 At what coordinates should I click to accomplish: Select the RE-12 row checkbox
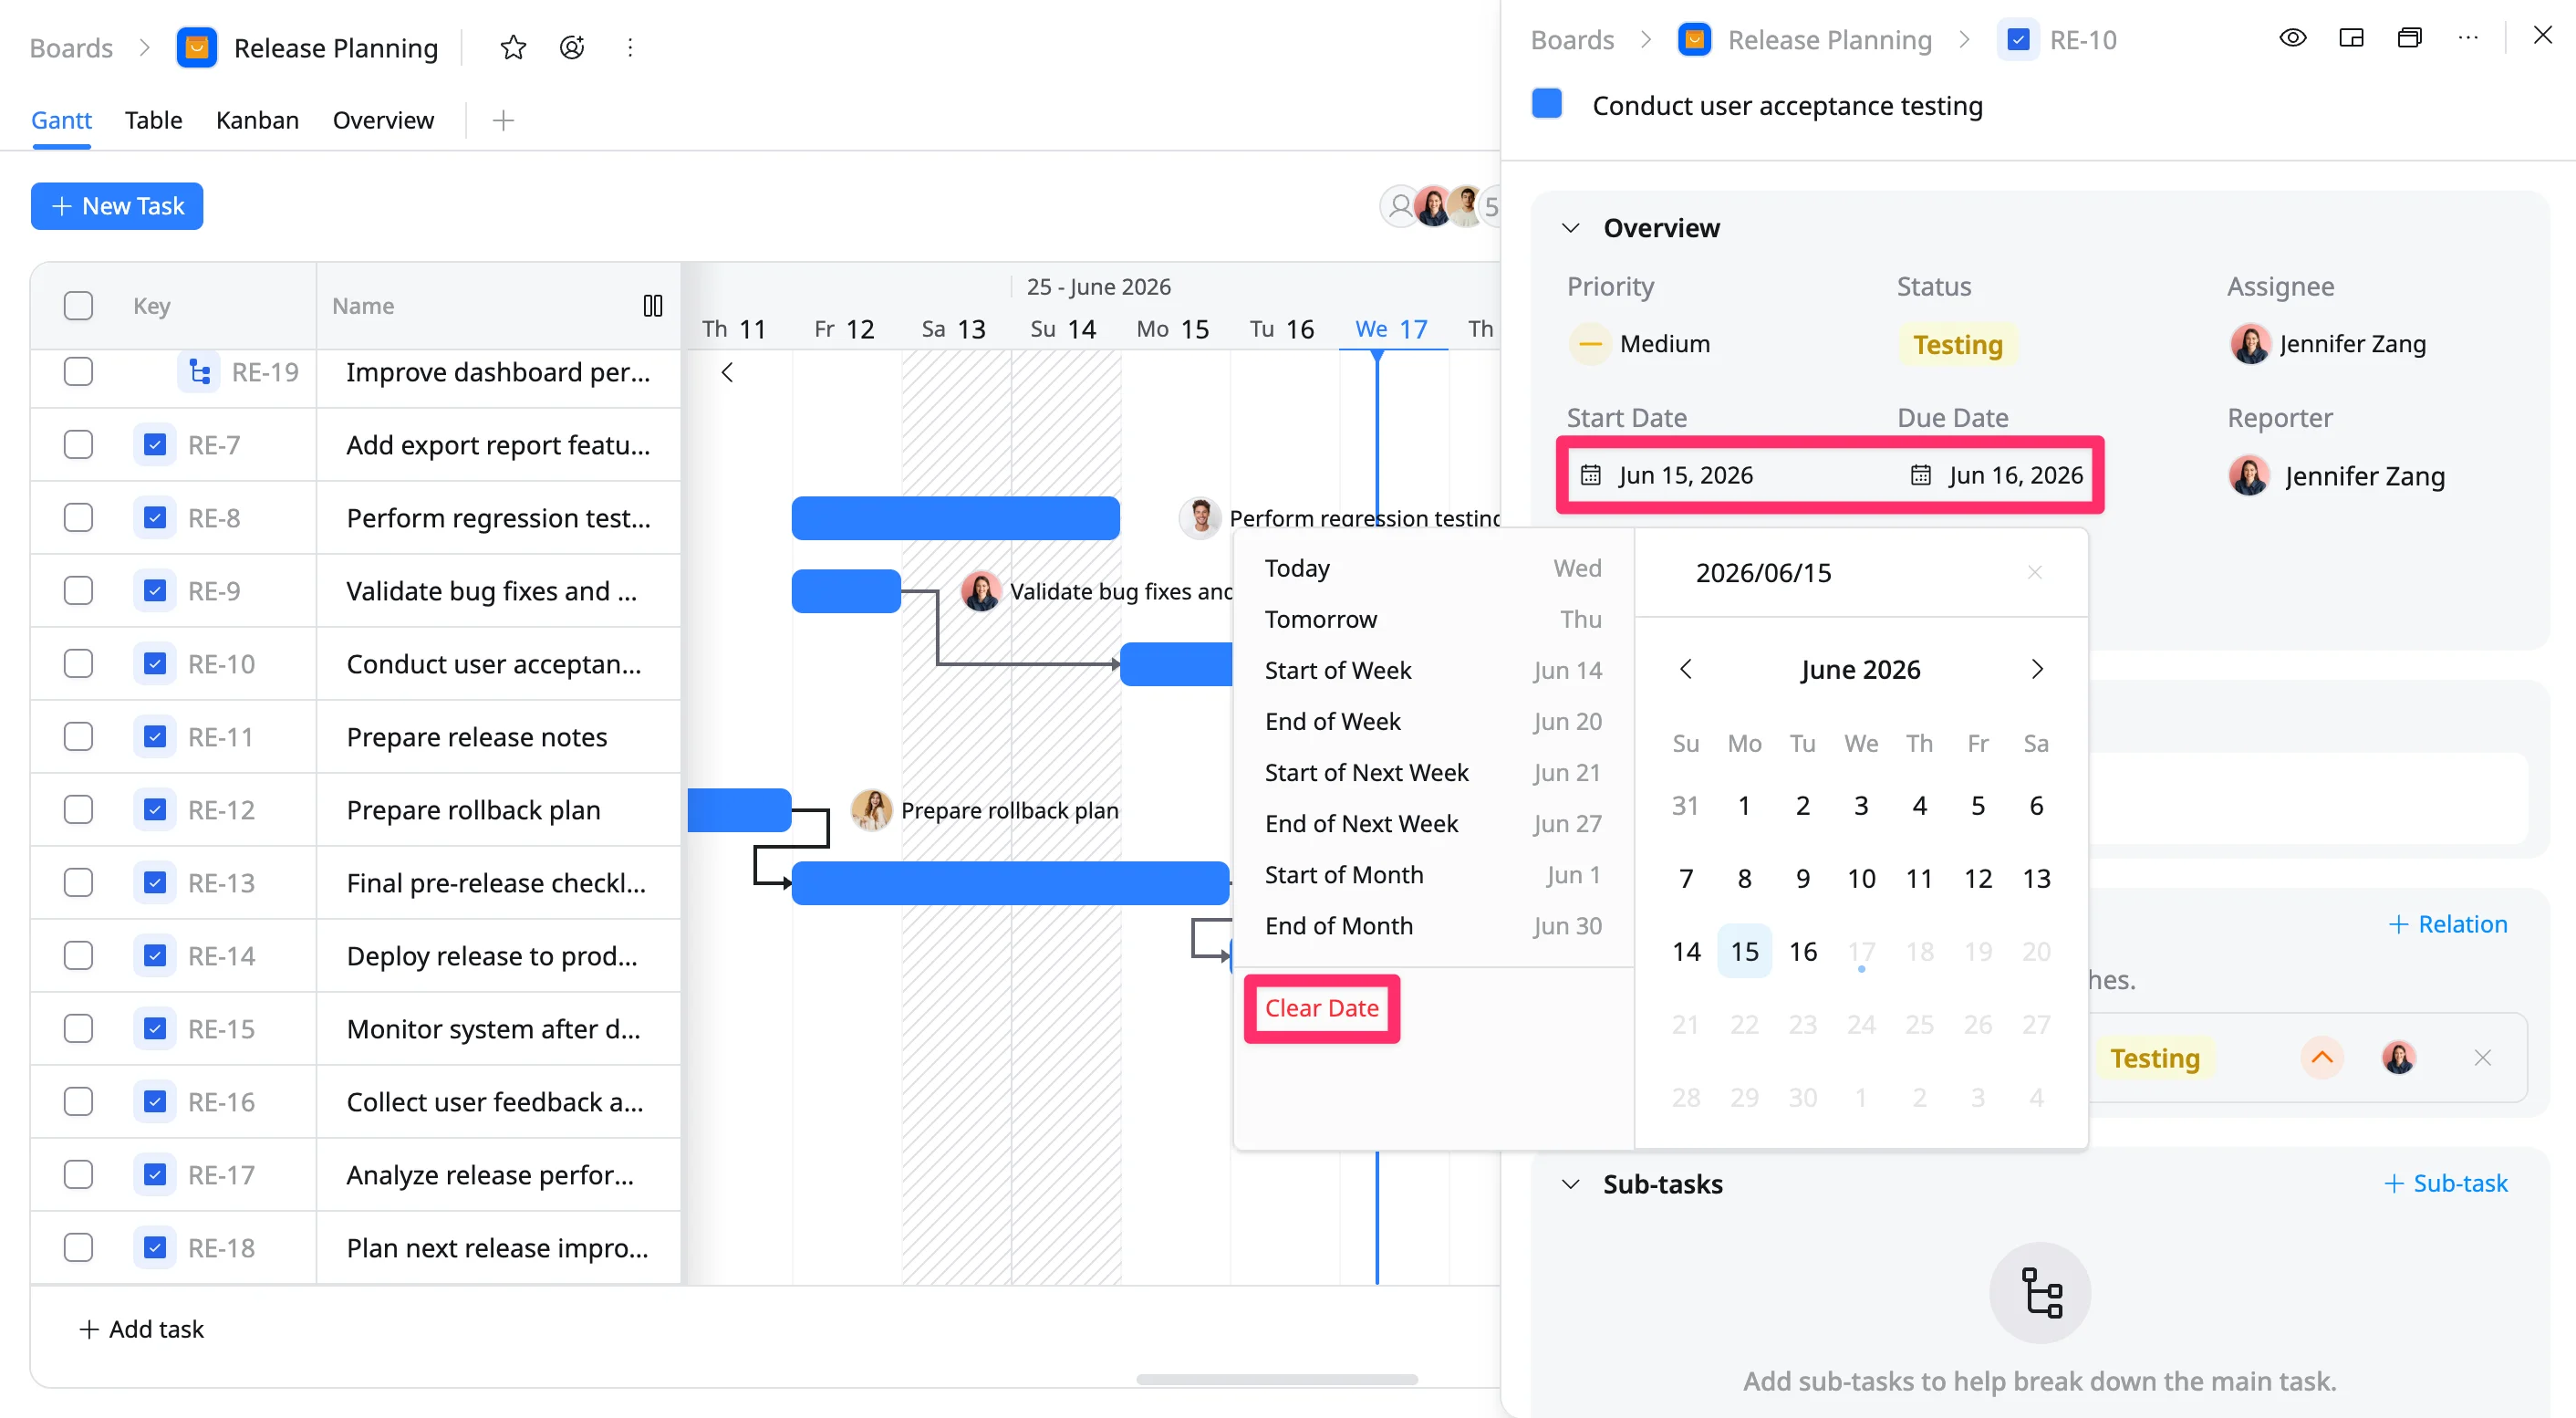coord(78,810)
